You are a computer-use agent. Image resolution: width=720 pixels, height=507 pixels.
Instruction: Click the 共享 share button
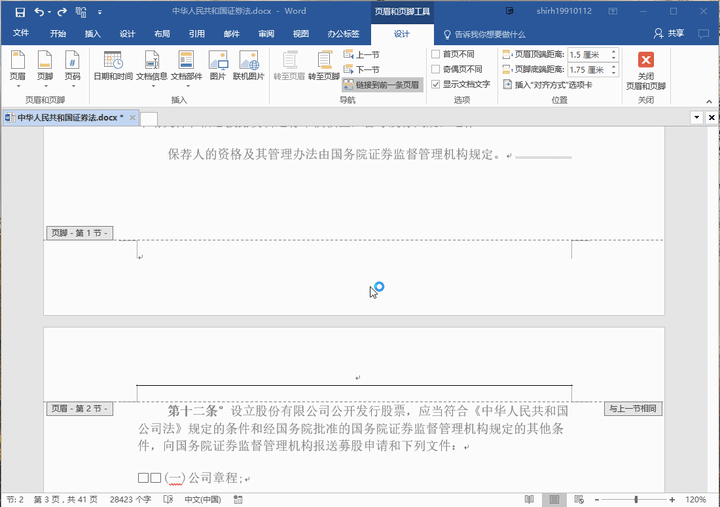(x=669, y=34)
